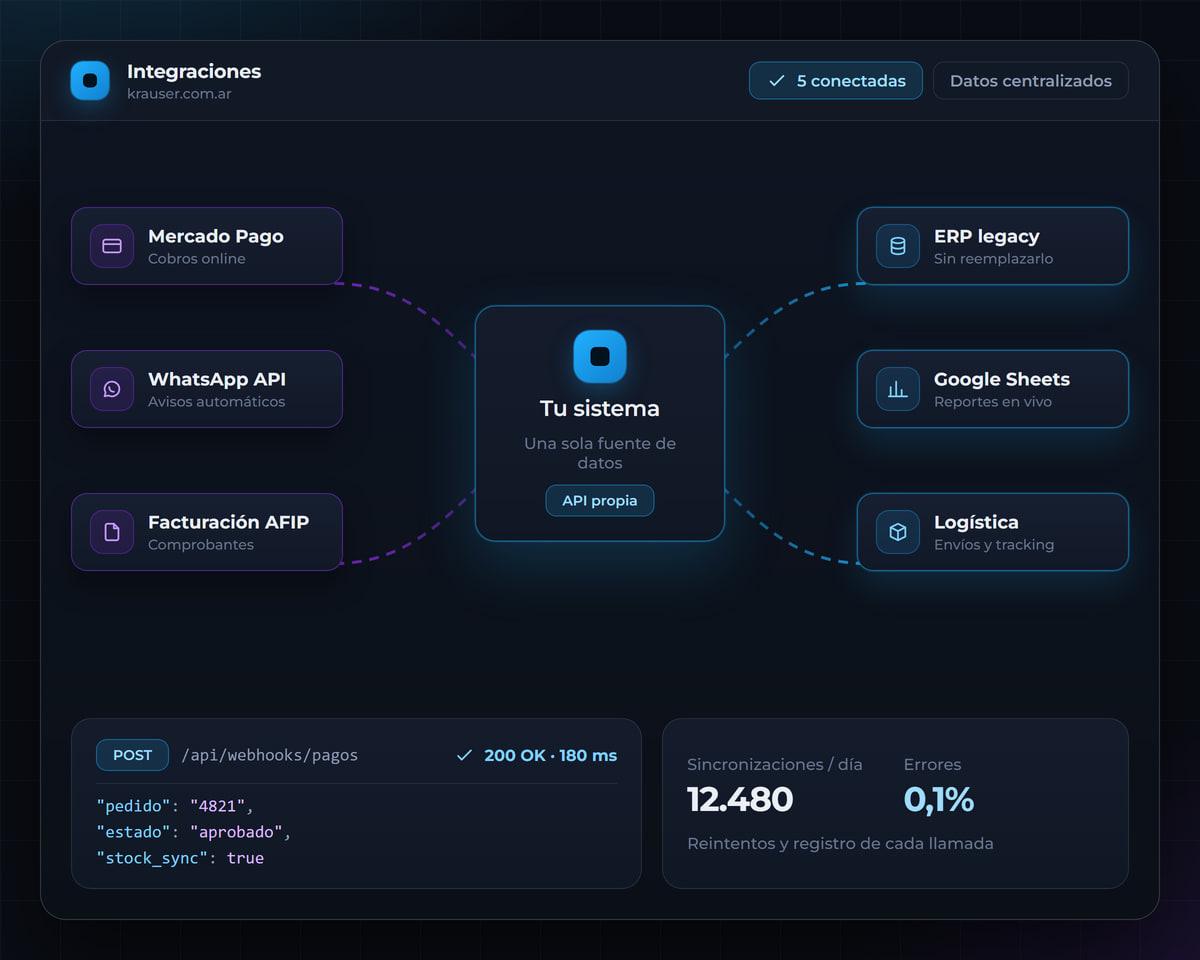Screen dimensions: 1200x960
Task: Click Una sola fuente de datos text
Action: tap(600, 453)
